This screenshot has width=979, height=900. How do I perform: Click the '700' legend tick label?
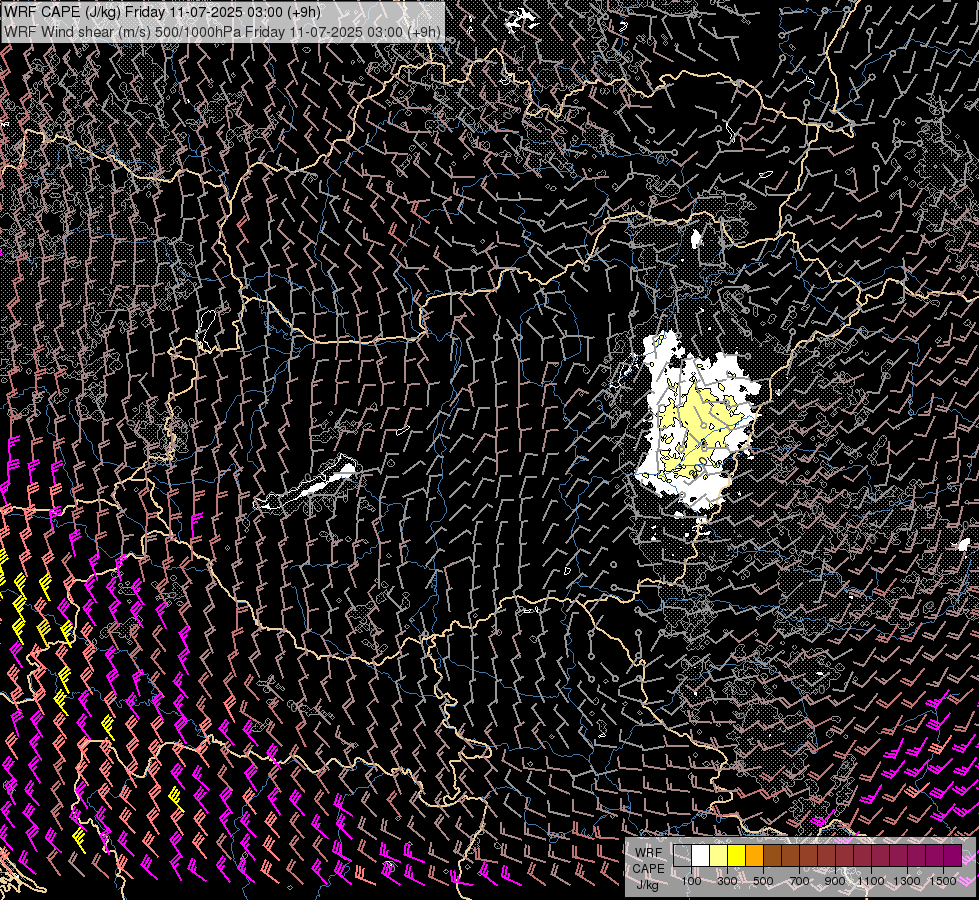[x=799, y=881]
